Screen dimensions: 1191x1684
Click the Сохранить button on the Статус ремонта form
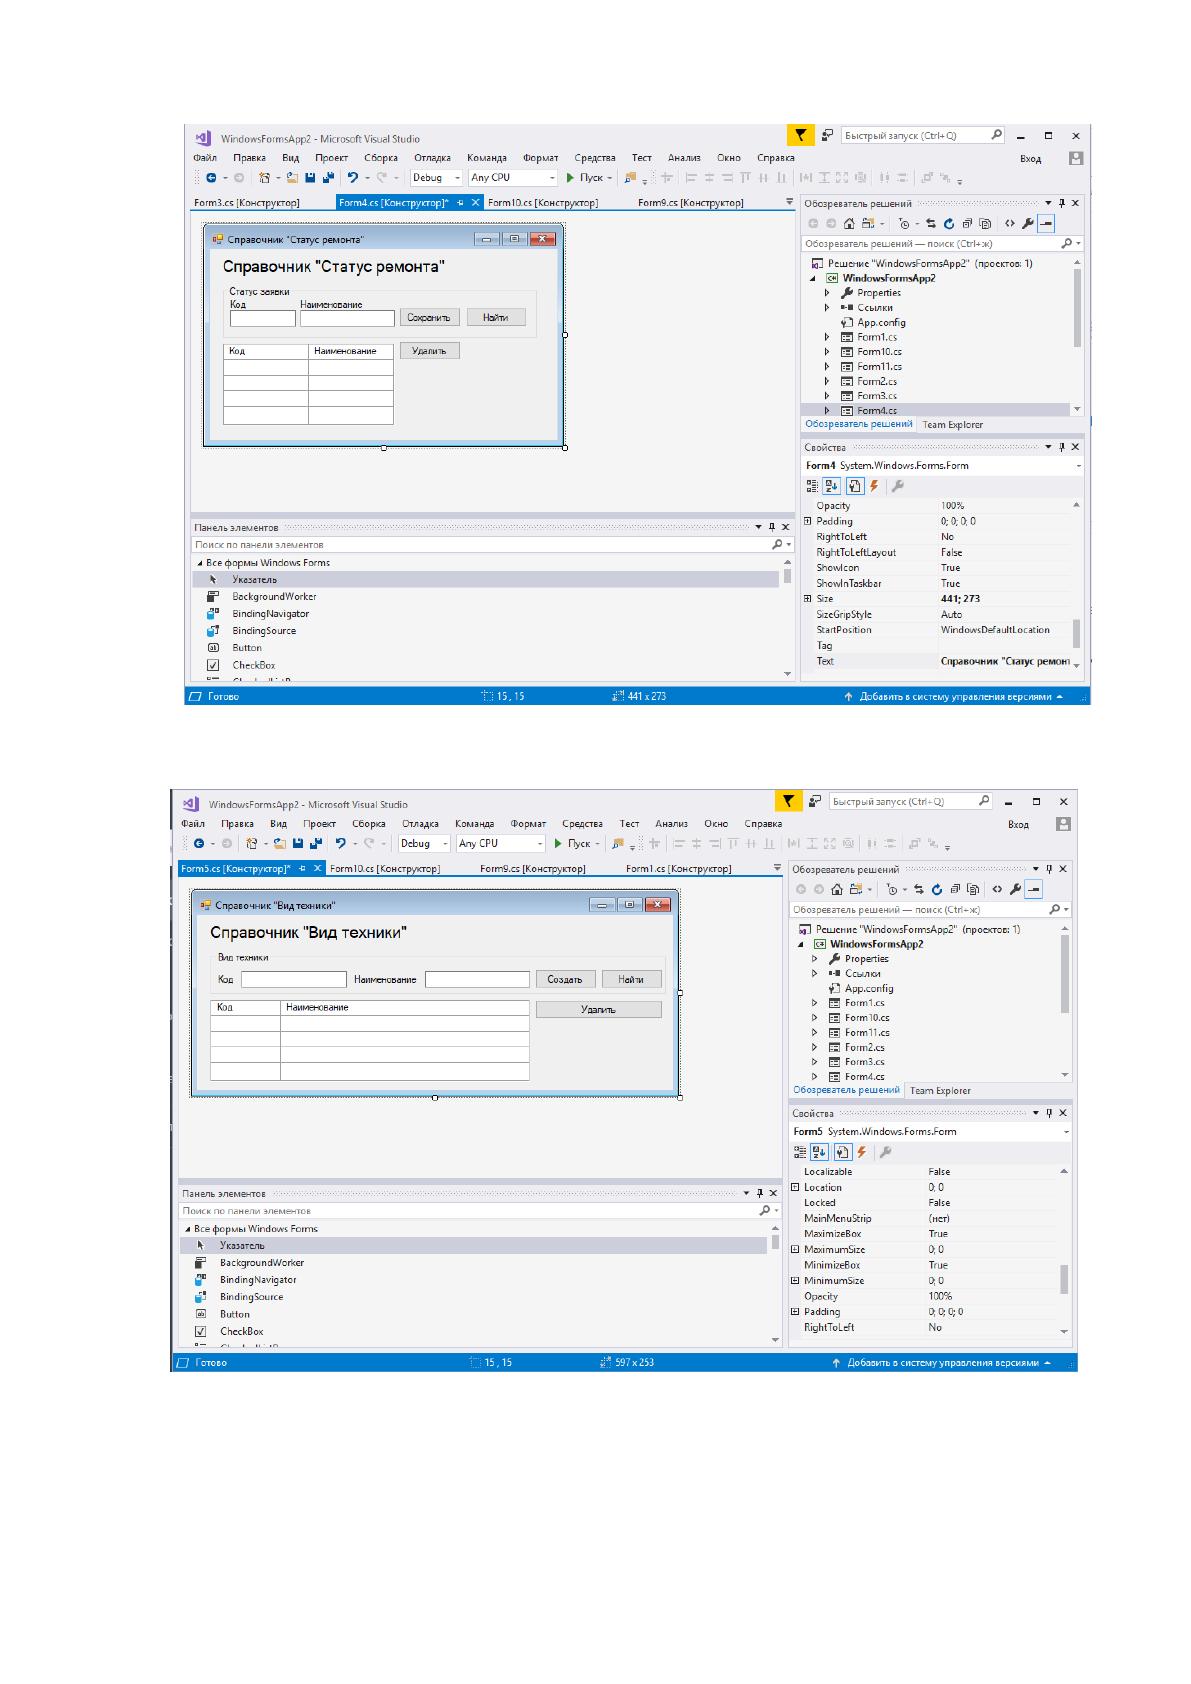(x=429, y=317)
